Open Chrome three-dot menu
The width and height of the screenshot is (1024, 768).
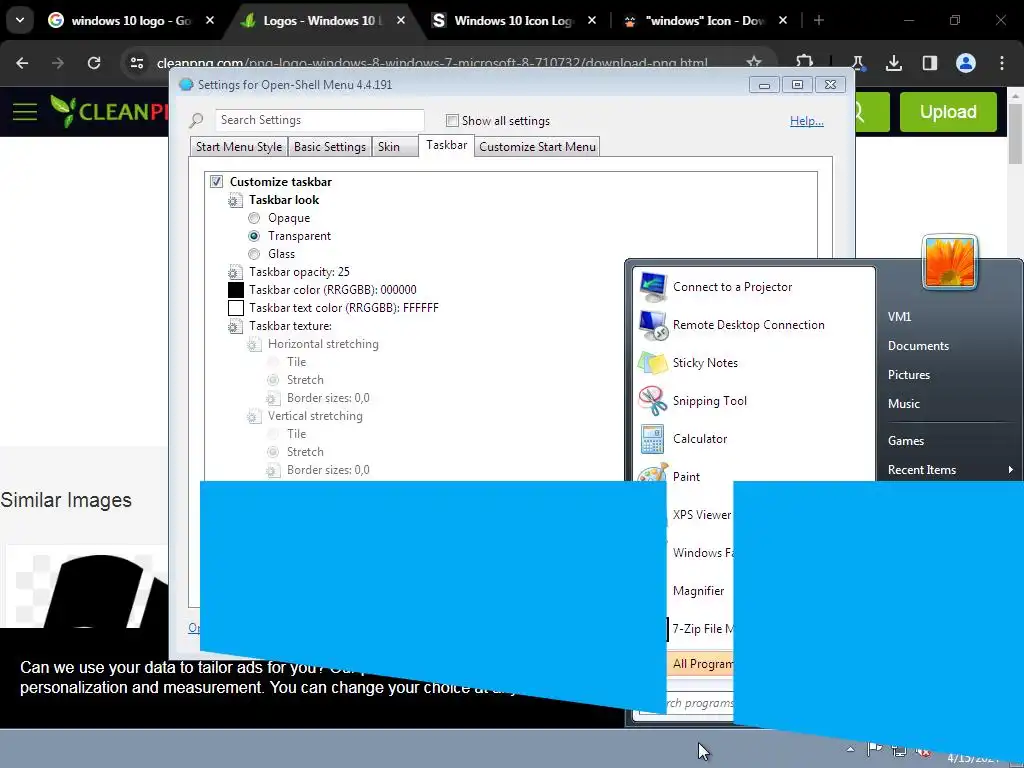tap(1002, 63)
